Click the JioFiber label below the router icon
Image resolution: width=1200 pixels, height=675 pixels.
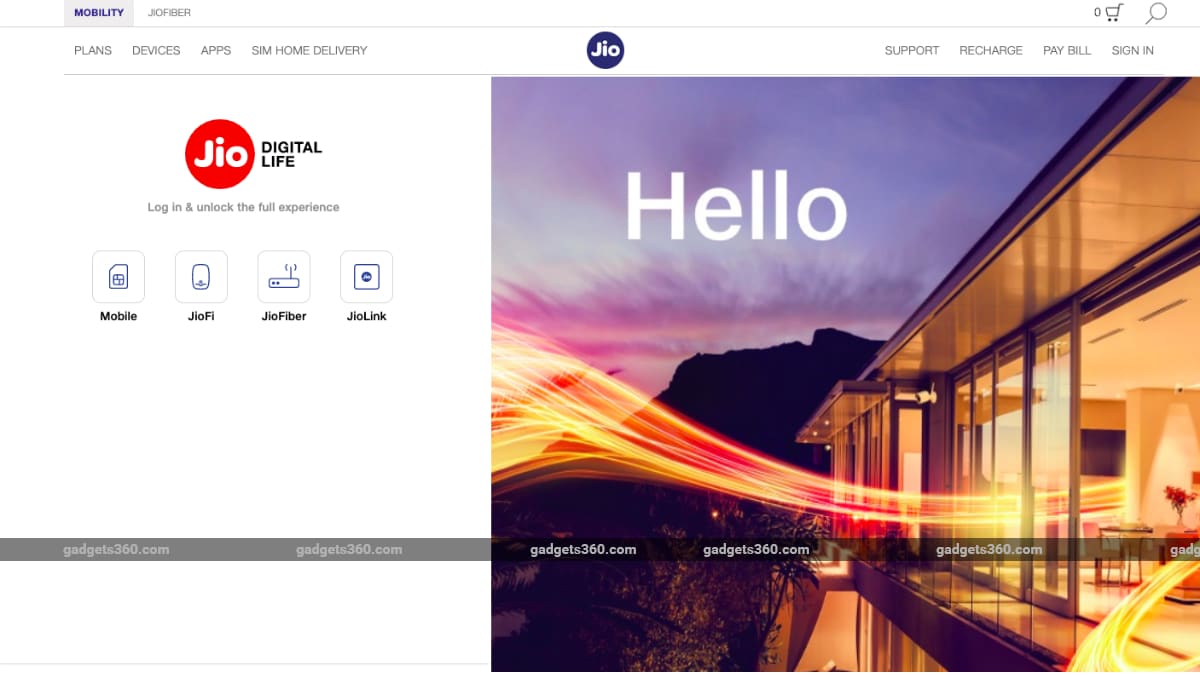point(284,316)
